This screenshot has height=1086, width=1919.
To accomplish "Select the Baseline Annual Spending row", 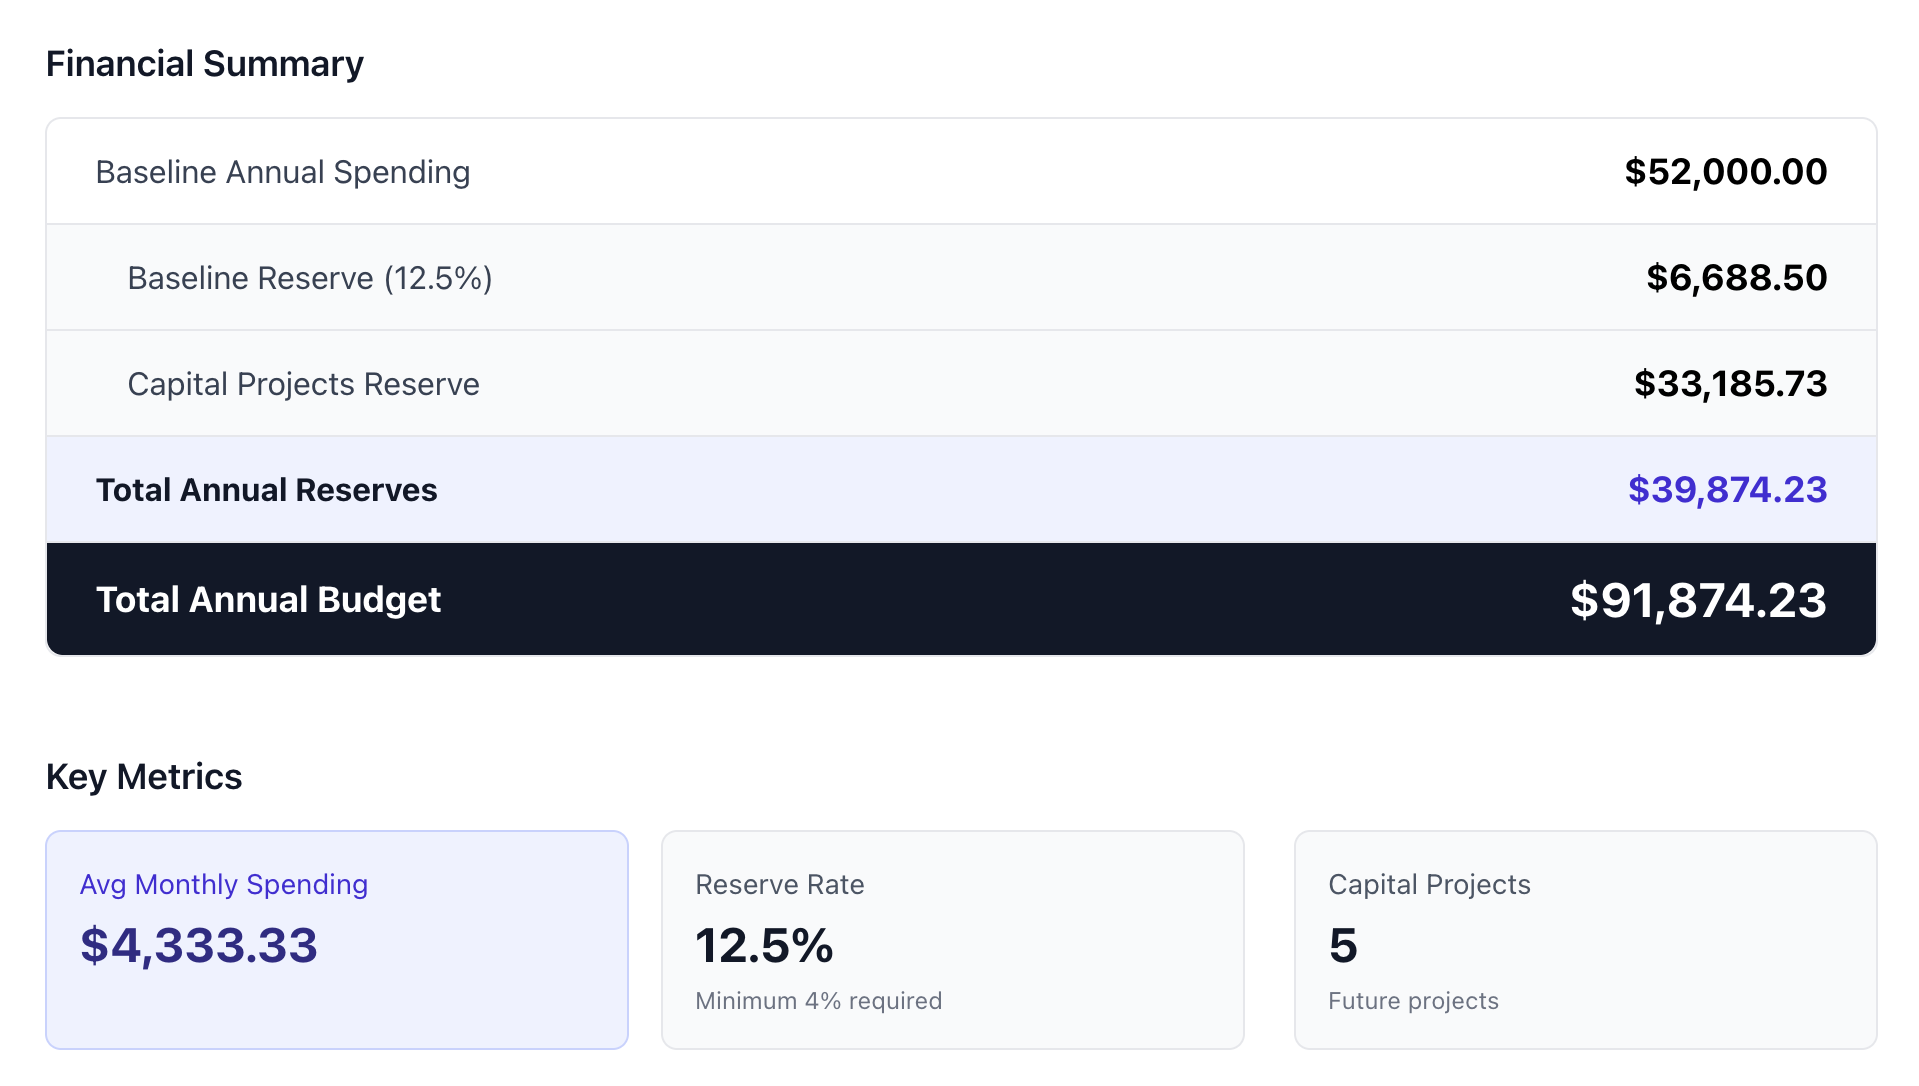I will tap(283, 171).
